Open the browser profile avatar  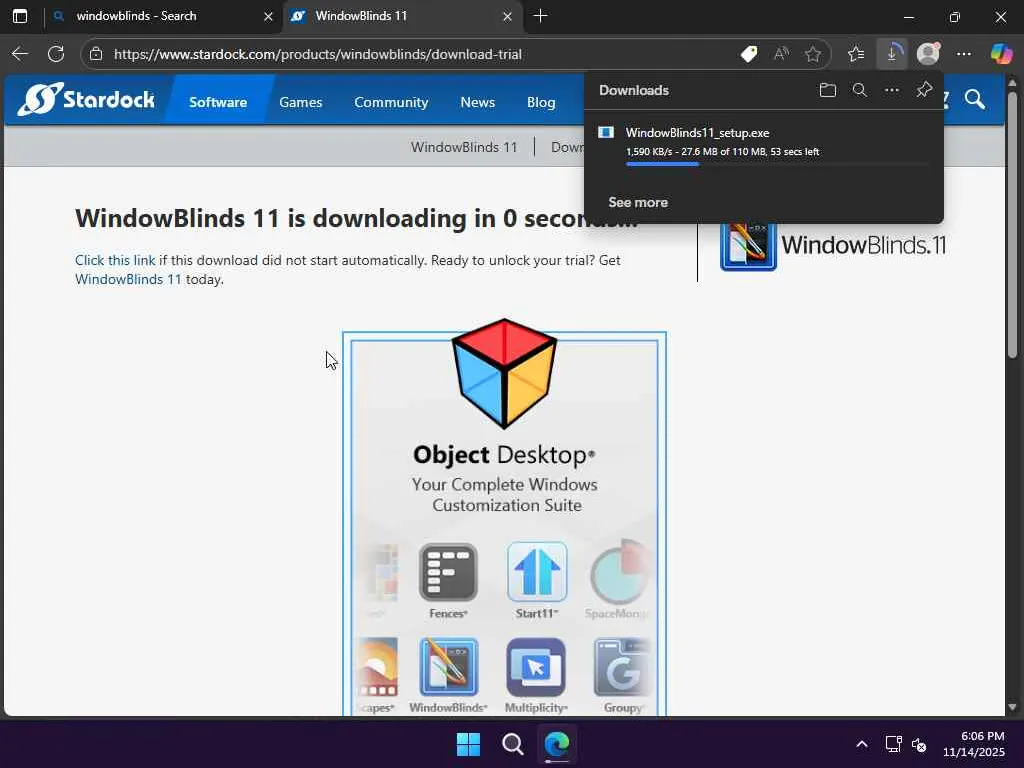coord(928,54)
